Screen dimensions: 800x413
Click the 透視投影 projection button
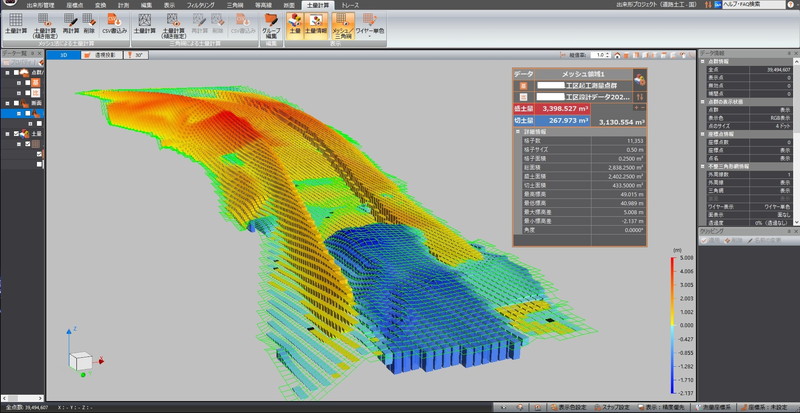coord(102,55)
